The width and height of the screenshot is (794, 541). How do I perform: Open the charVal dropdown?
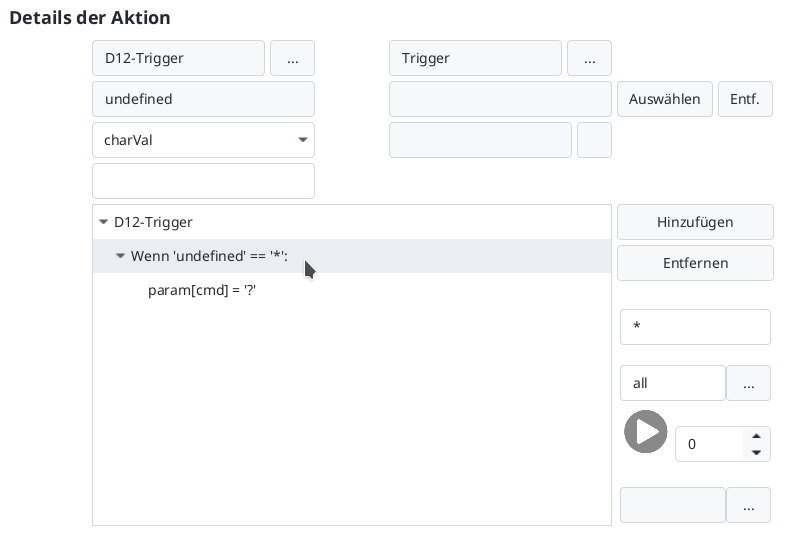(x=203, y=141)
